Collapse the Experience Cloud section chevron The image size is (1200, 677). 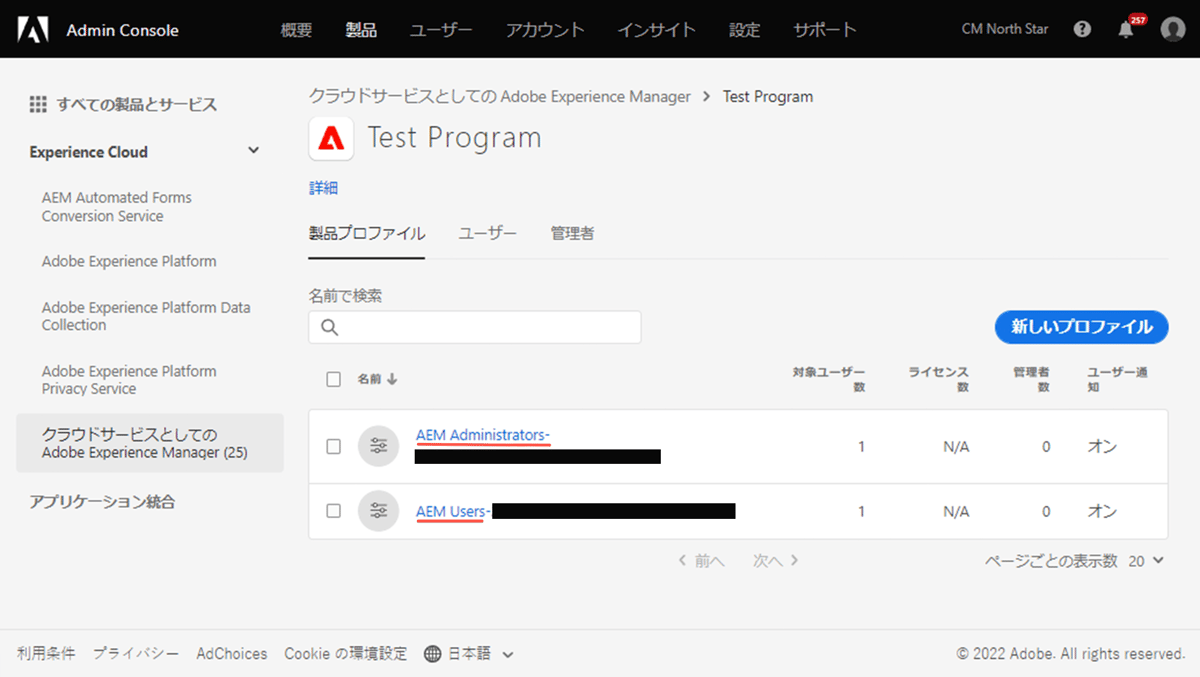coord(254,151)
